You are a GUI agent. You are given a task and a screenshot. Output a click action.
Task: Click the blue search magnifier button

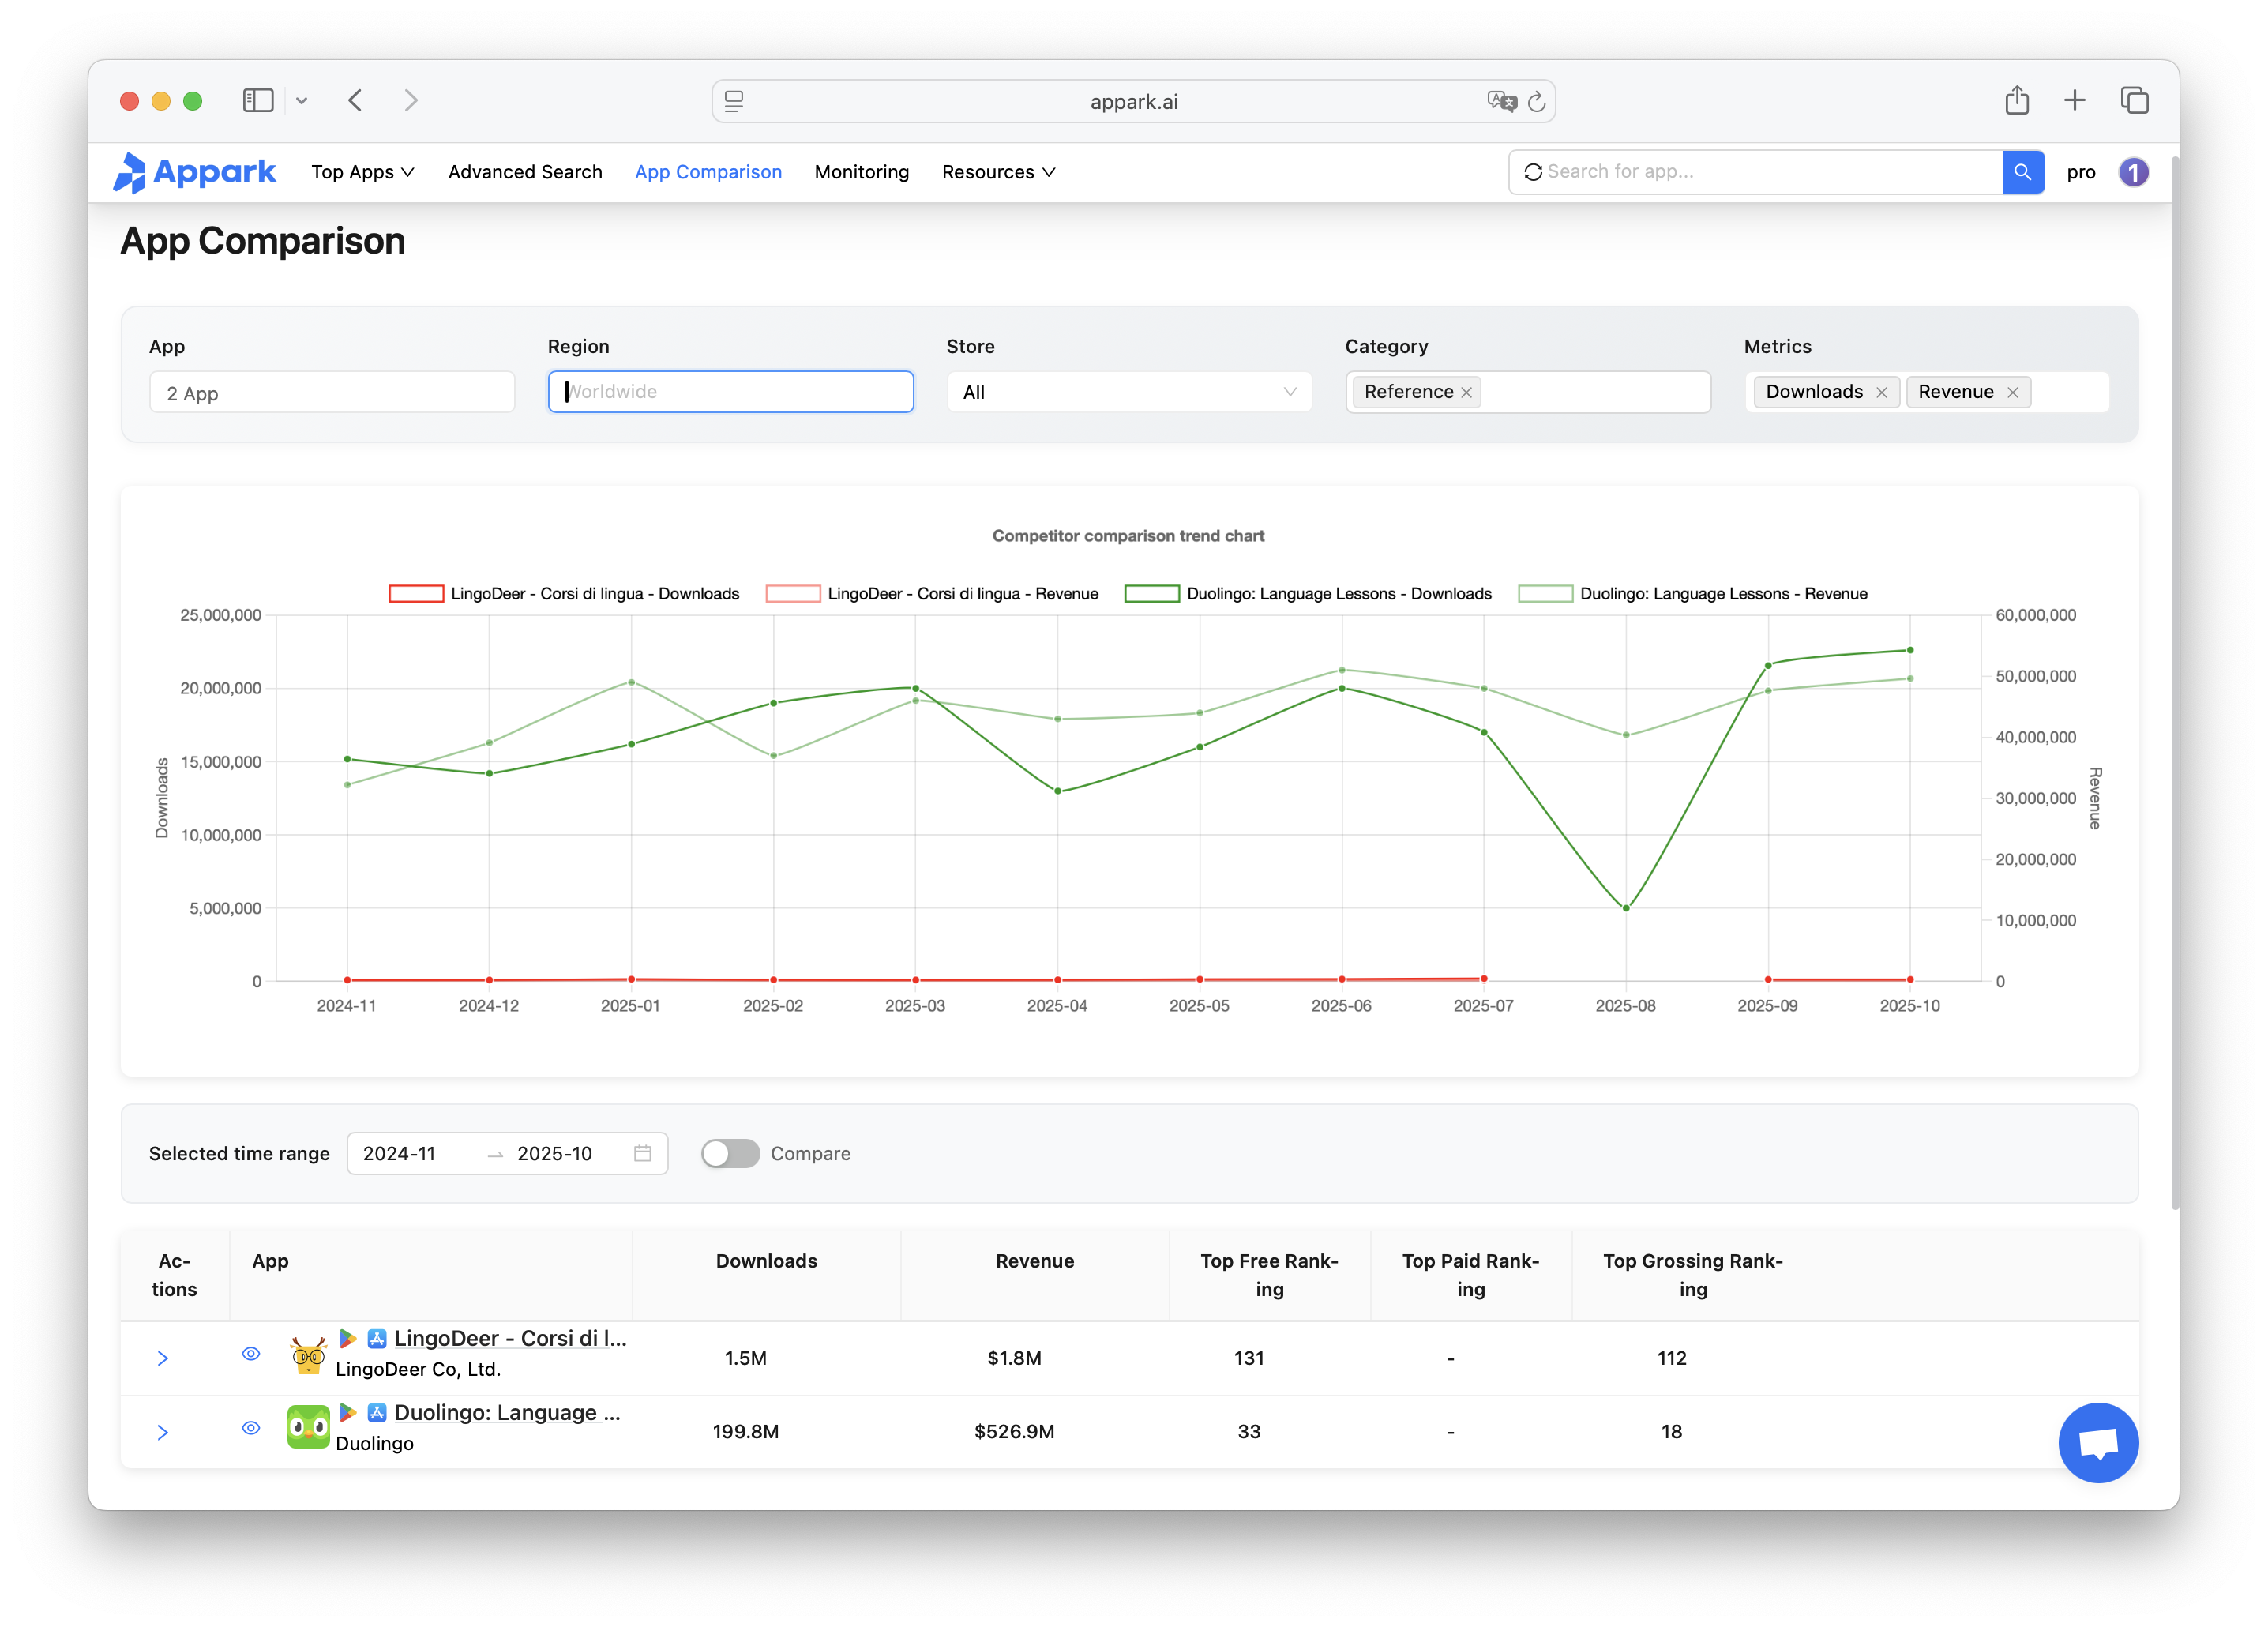pyautogui.click(x=2022, y=172)
